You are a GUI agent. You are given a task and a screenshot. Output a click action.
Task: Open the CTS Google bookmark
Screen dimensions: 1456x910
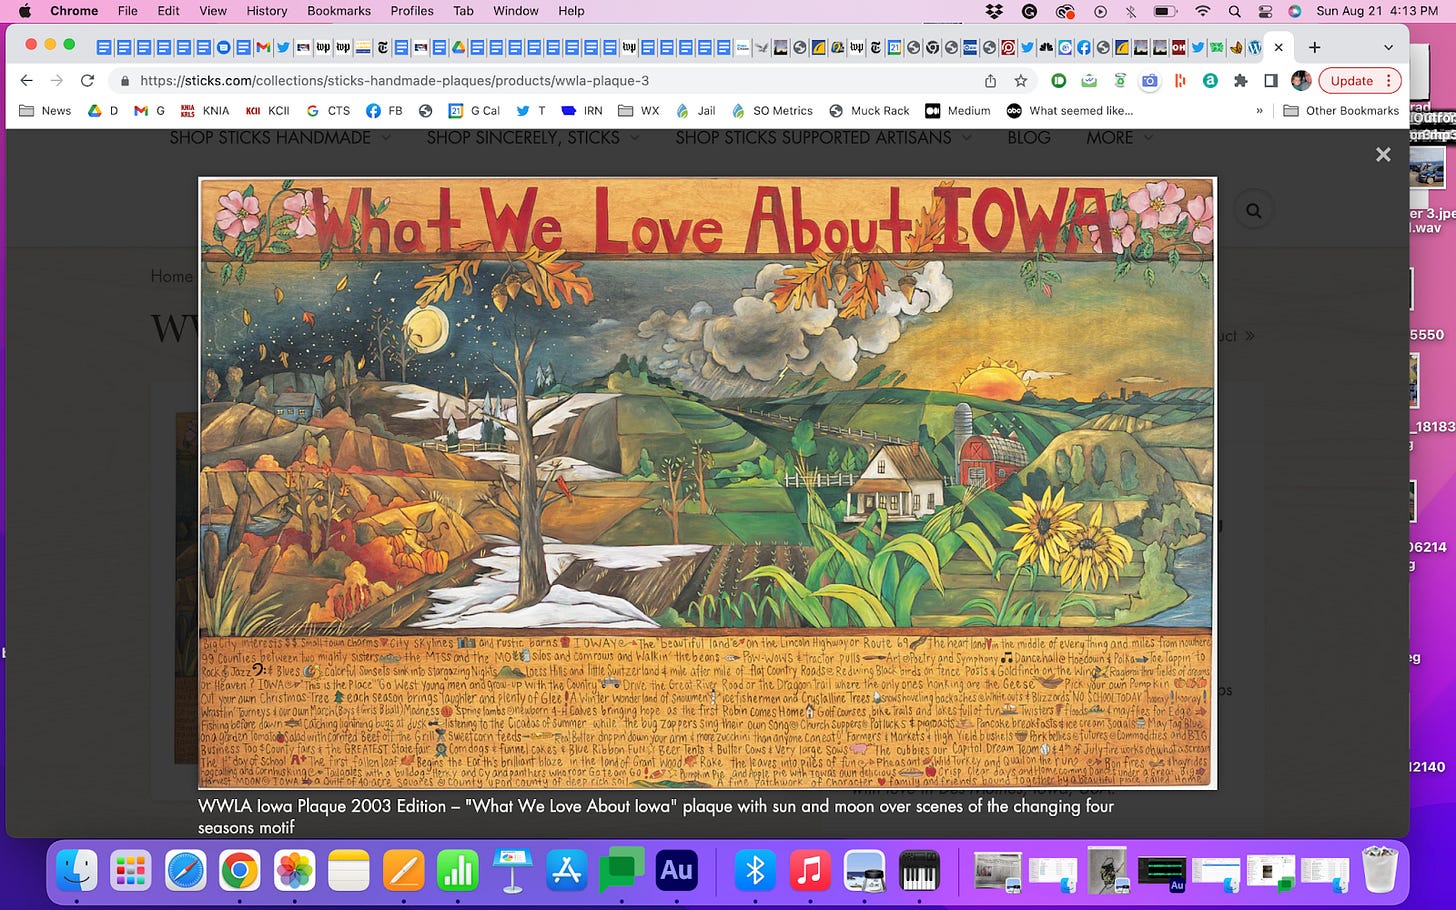(x=328, y=111)
